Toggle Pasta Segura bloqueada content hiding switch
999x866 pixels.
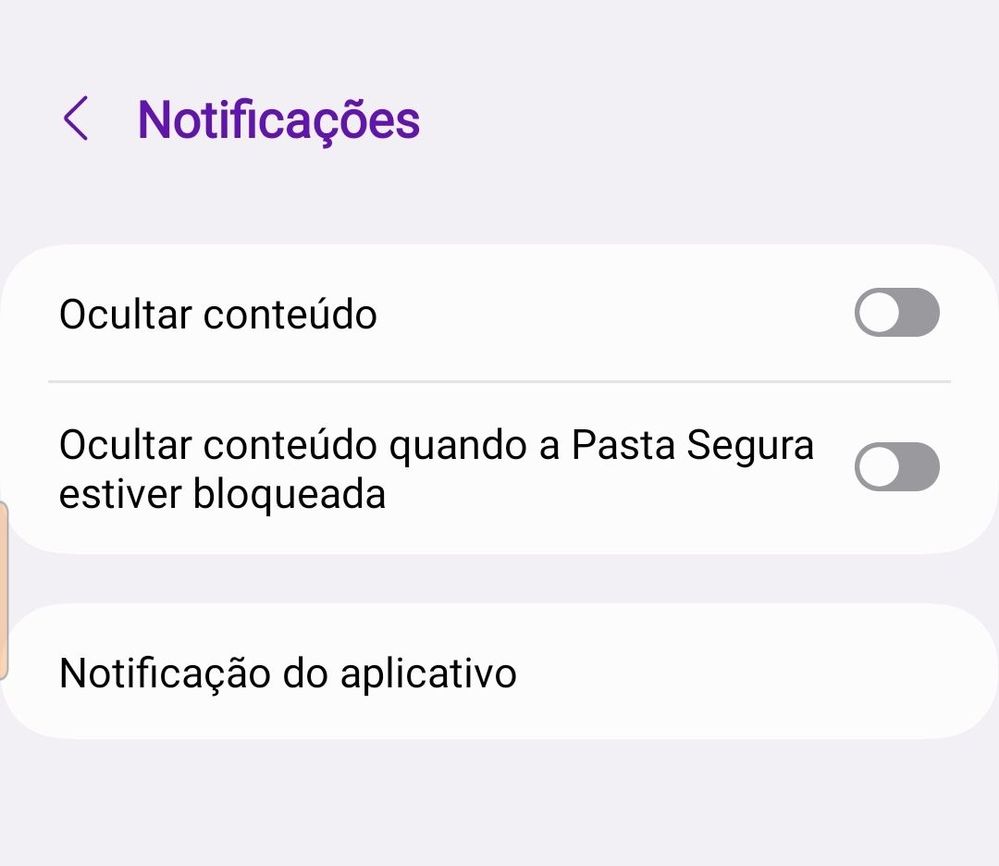point(896,467)
